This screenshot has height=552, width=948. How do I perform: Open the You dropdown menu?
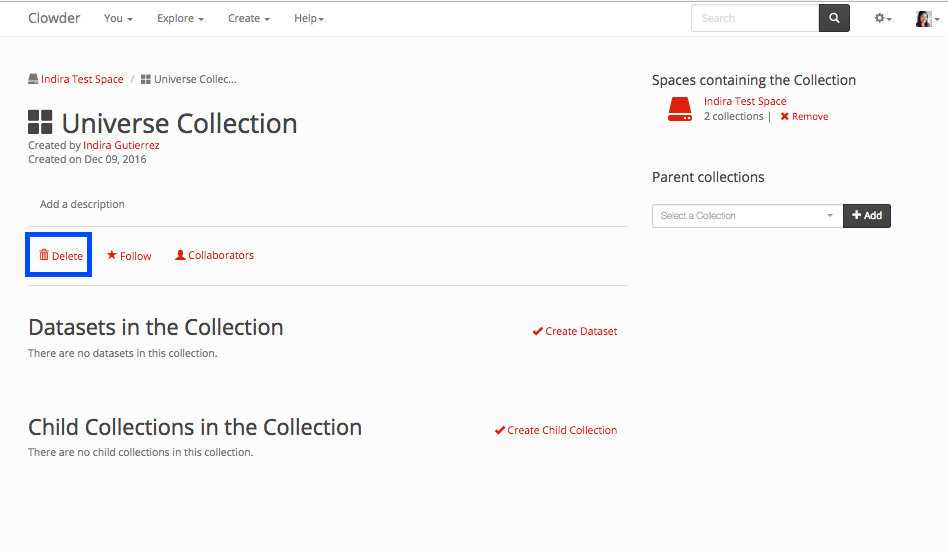[118, 18]
